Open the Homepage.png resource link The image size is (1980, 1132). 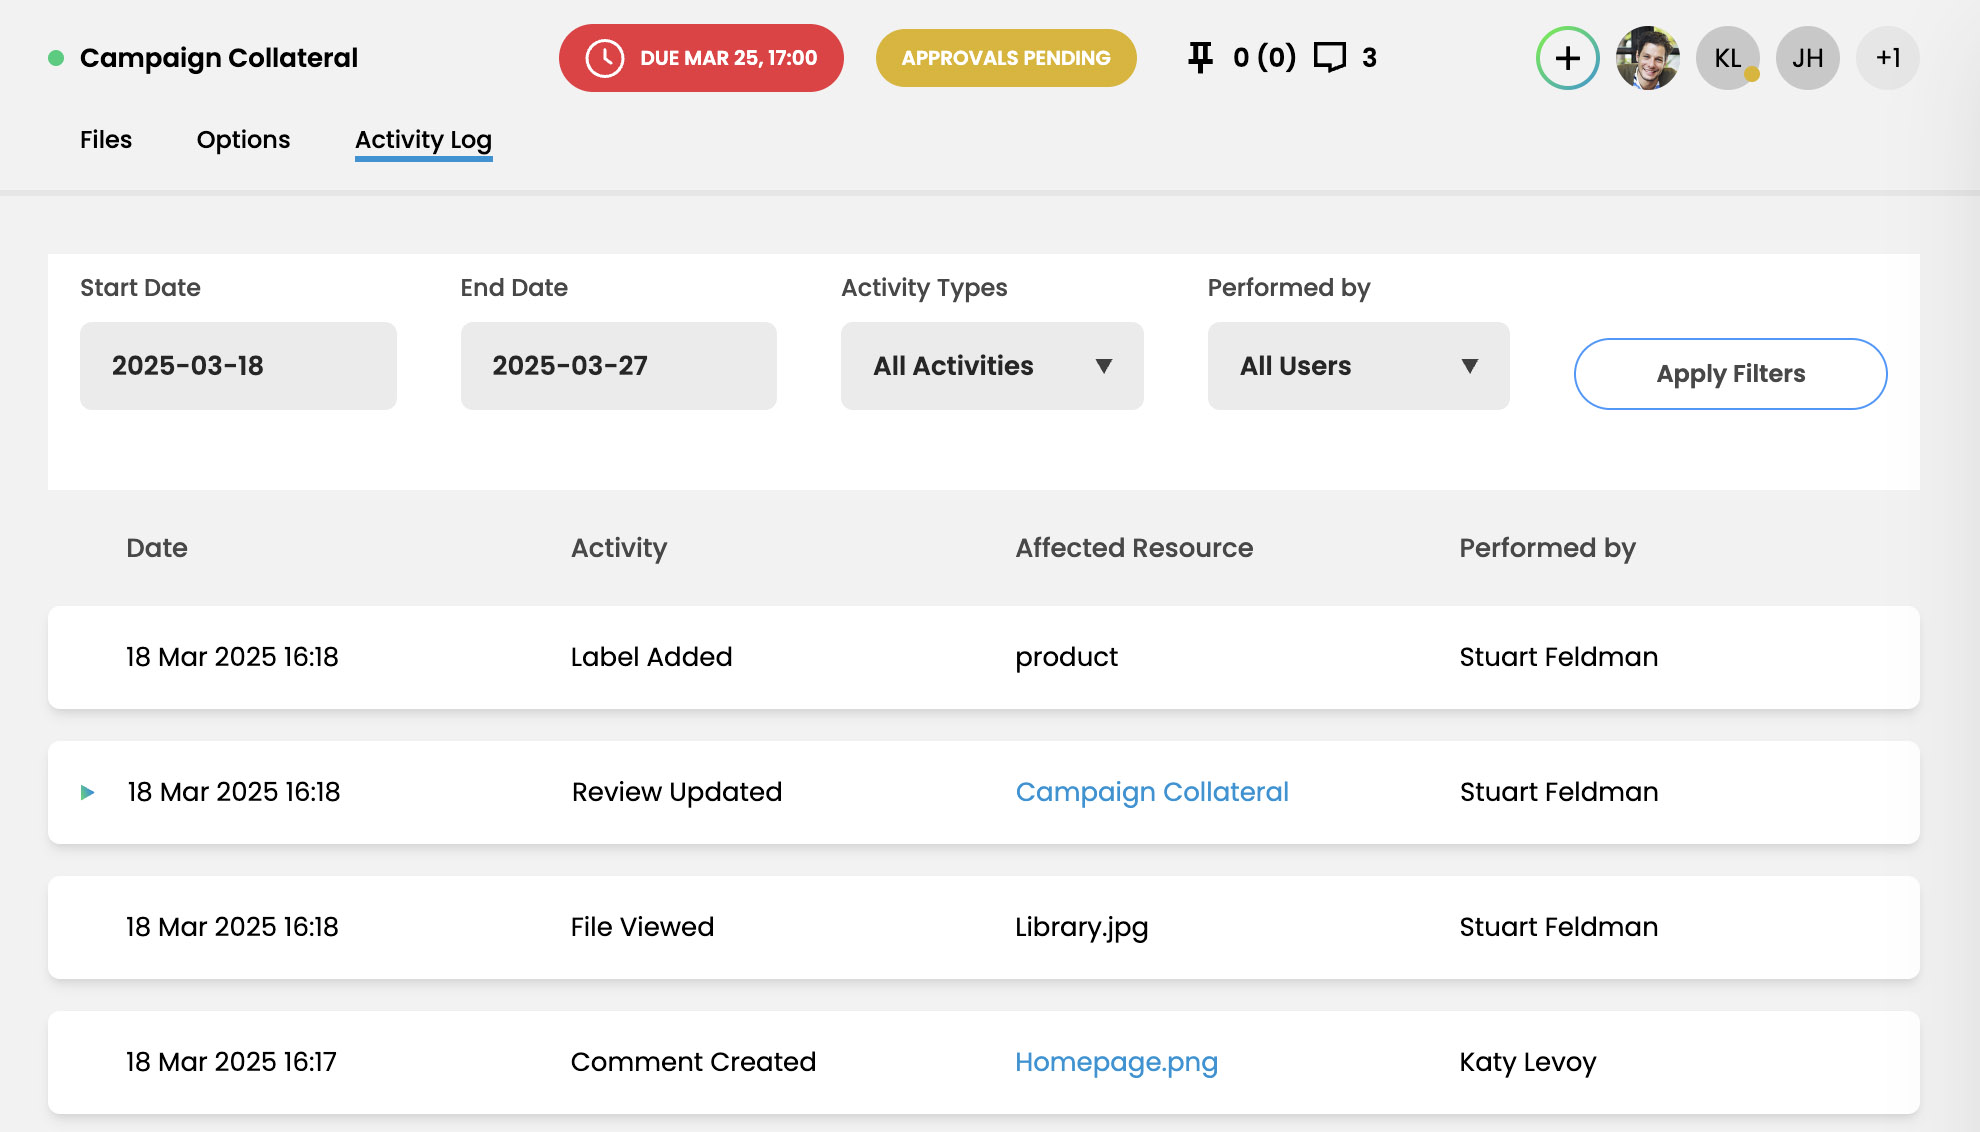1116,1062
